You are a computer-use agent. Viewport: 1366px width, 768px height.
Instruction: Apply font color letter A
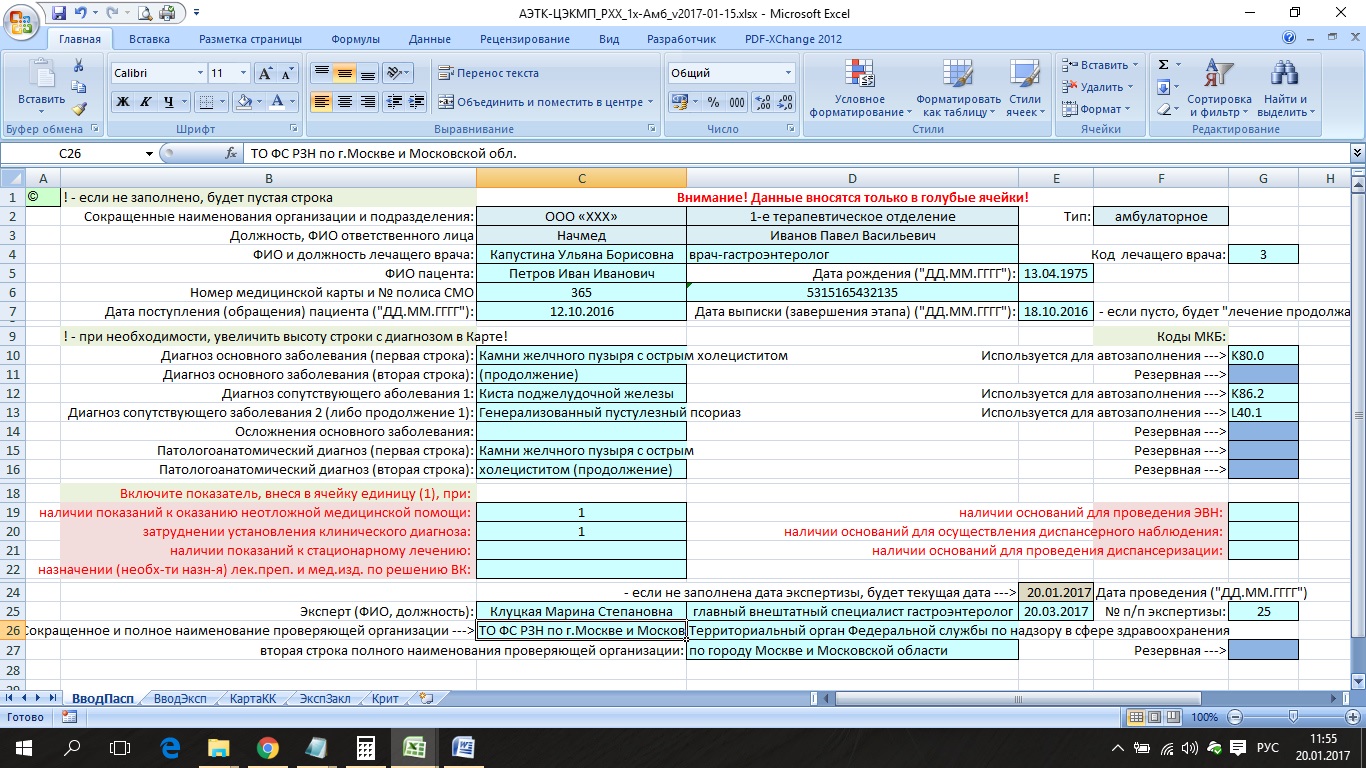point(278,102)
